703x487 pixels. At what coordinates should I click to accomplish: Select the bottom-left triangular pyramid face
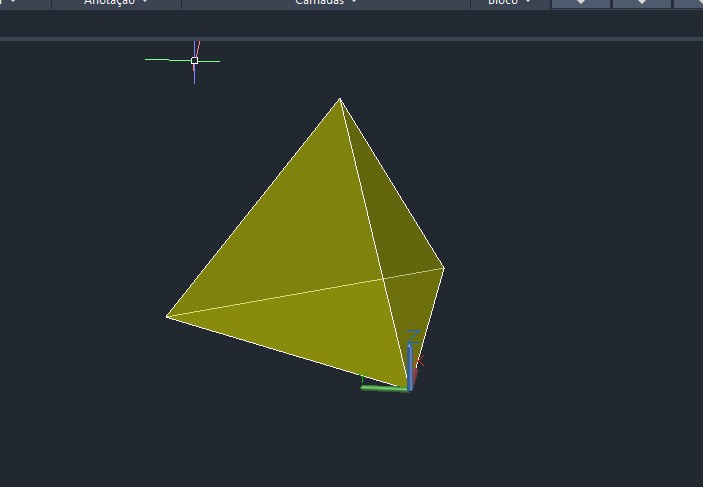310,325
